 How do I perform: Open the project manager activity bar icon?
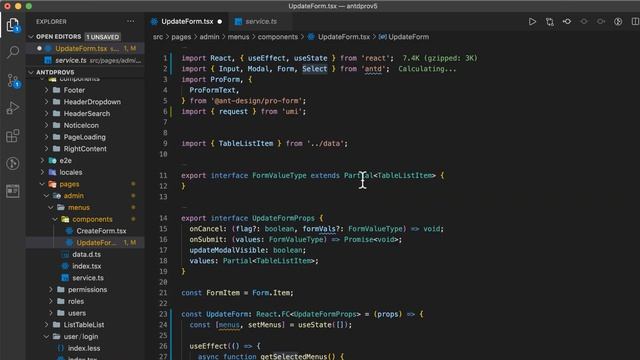point(13,191)
